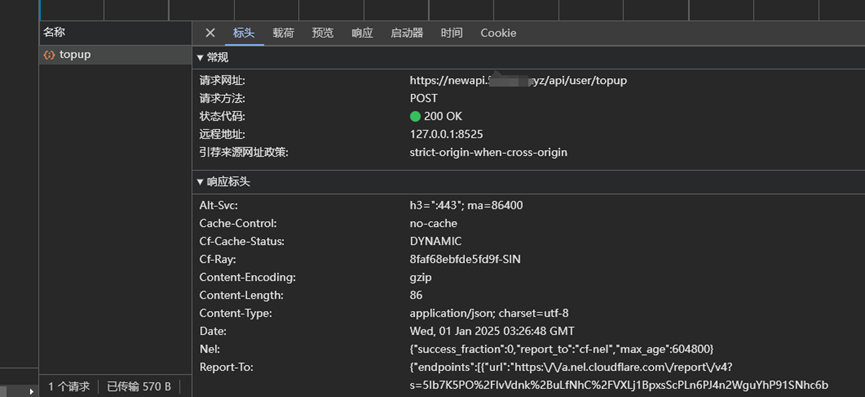The height and width of the screenshot is (397, 865).
Task: Click the 状态代码 label
Action: 222,116
